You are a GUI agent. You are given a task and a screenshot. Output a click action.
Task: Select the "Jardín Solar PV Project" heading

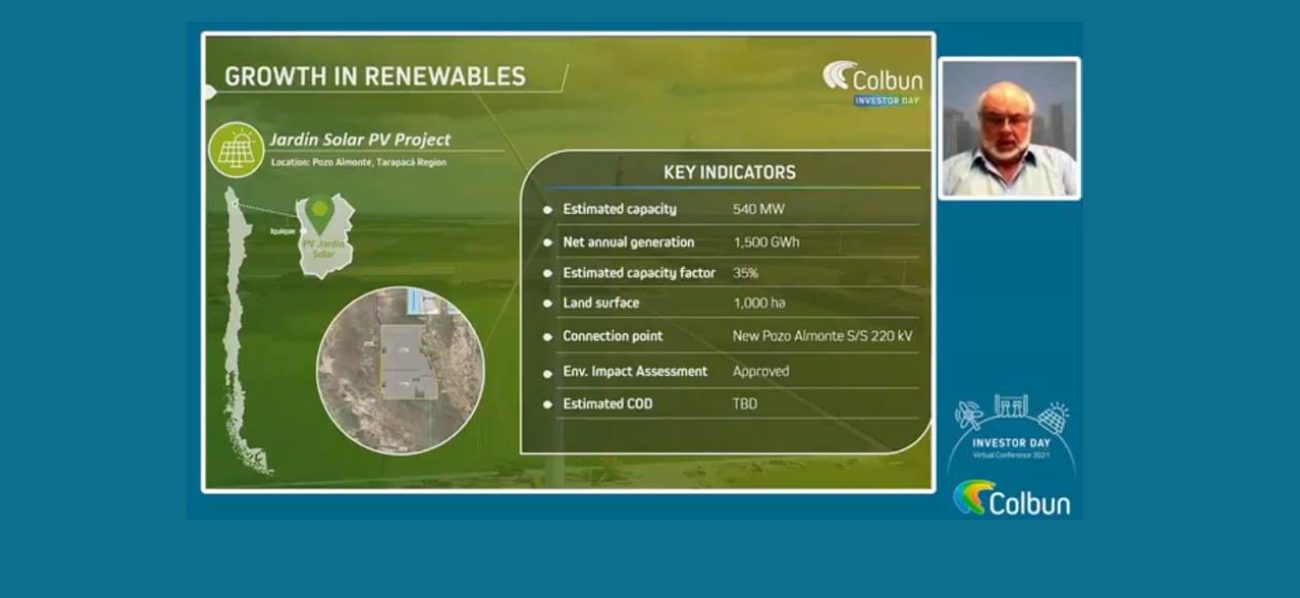[360, 140]
